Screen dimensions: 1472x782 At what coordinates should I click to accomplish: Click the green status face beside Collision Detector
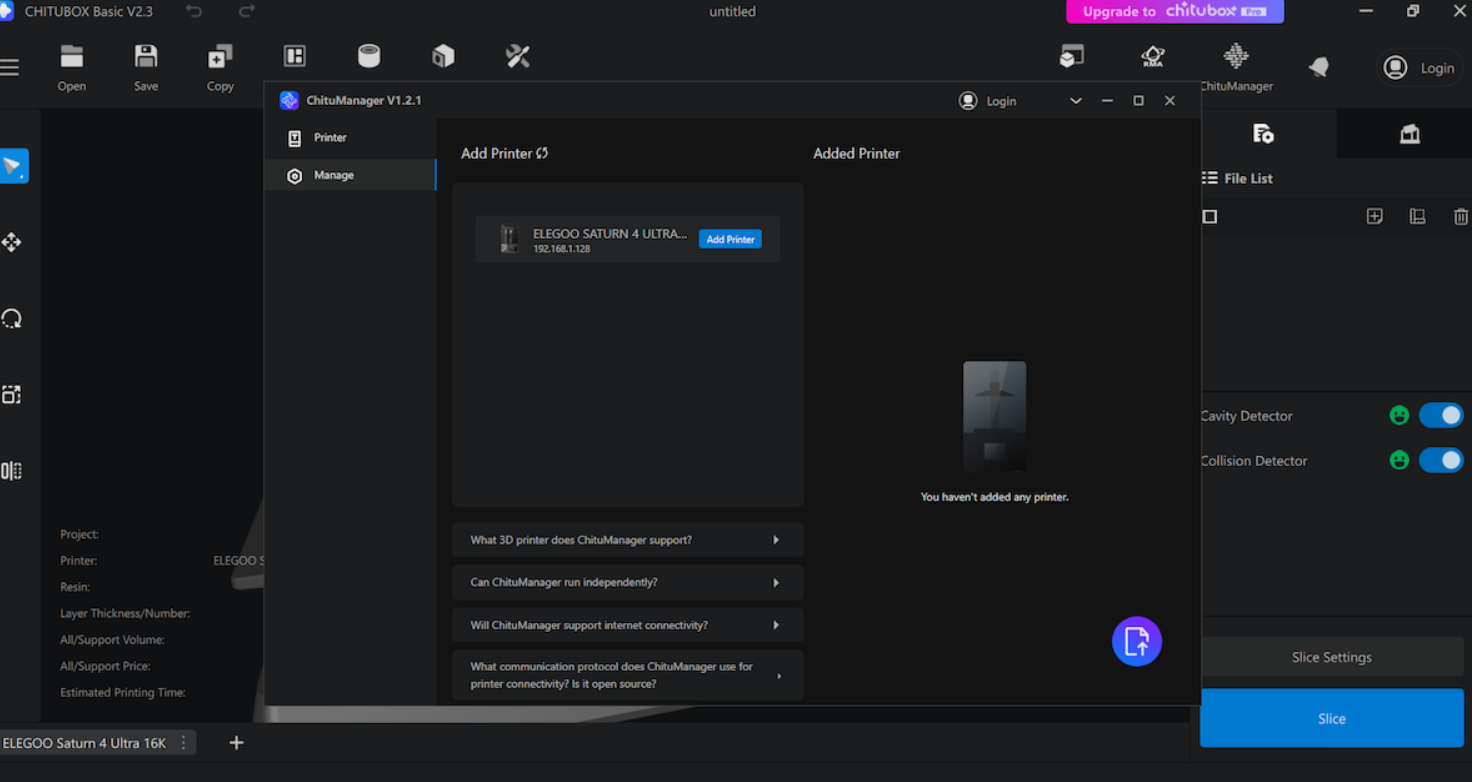pos(1399,460)
